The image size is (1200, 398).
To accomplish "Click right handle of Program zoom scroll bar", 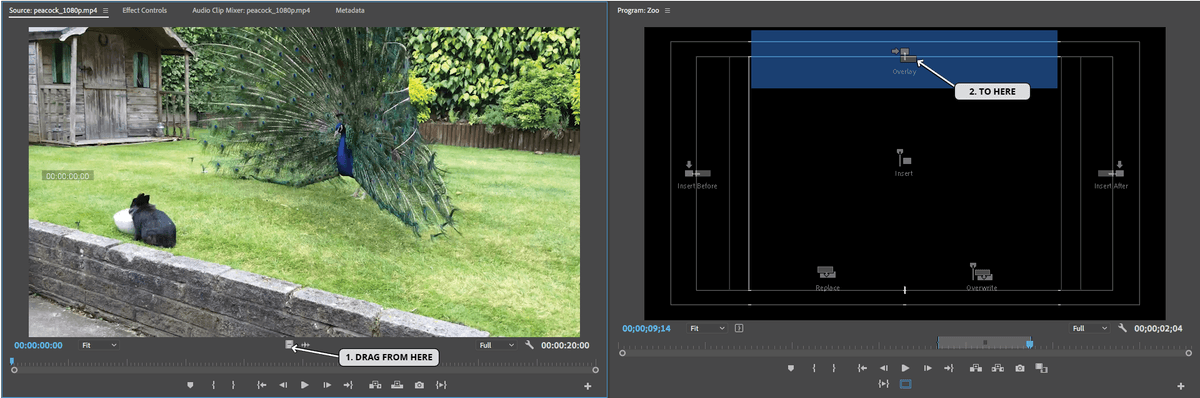I will pos(1189,353).
